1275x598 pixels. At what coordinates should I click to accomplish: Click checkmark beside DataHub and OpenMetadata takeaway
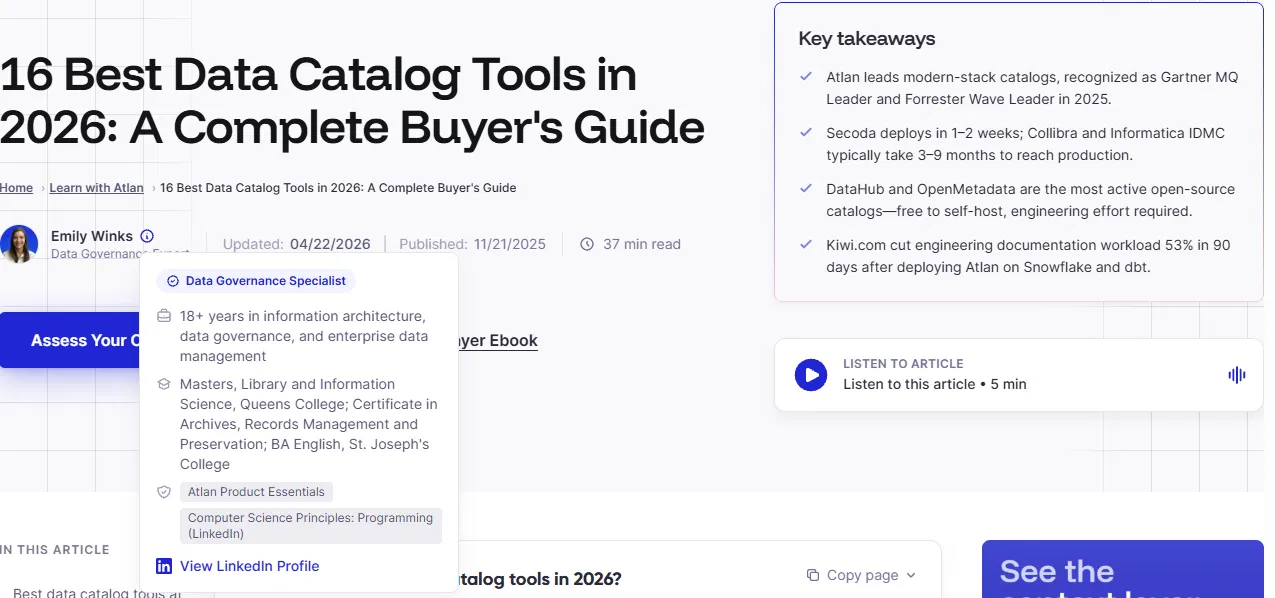[806, 188]
